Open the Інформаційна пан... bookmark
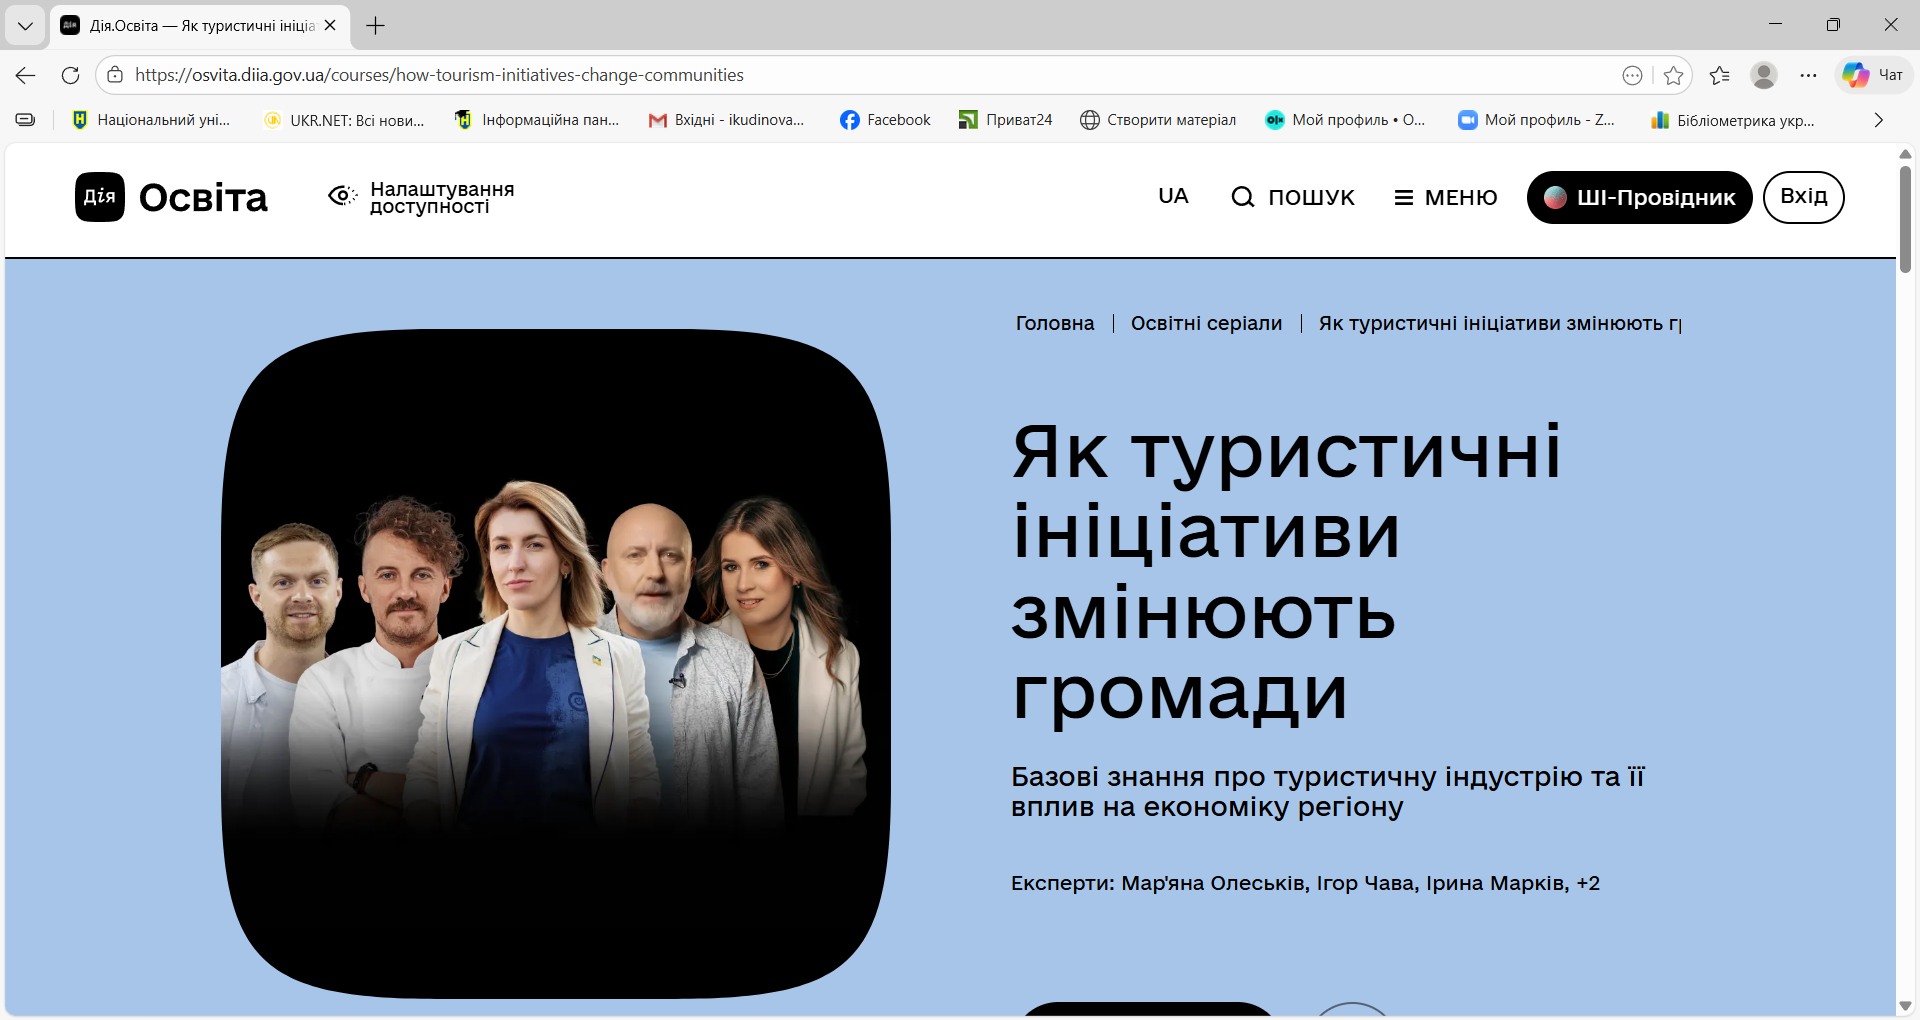Viewport: 1920px width, 1020px height. click(537, 120)
